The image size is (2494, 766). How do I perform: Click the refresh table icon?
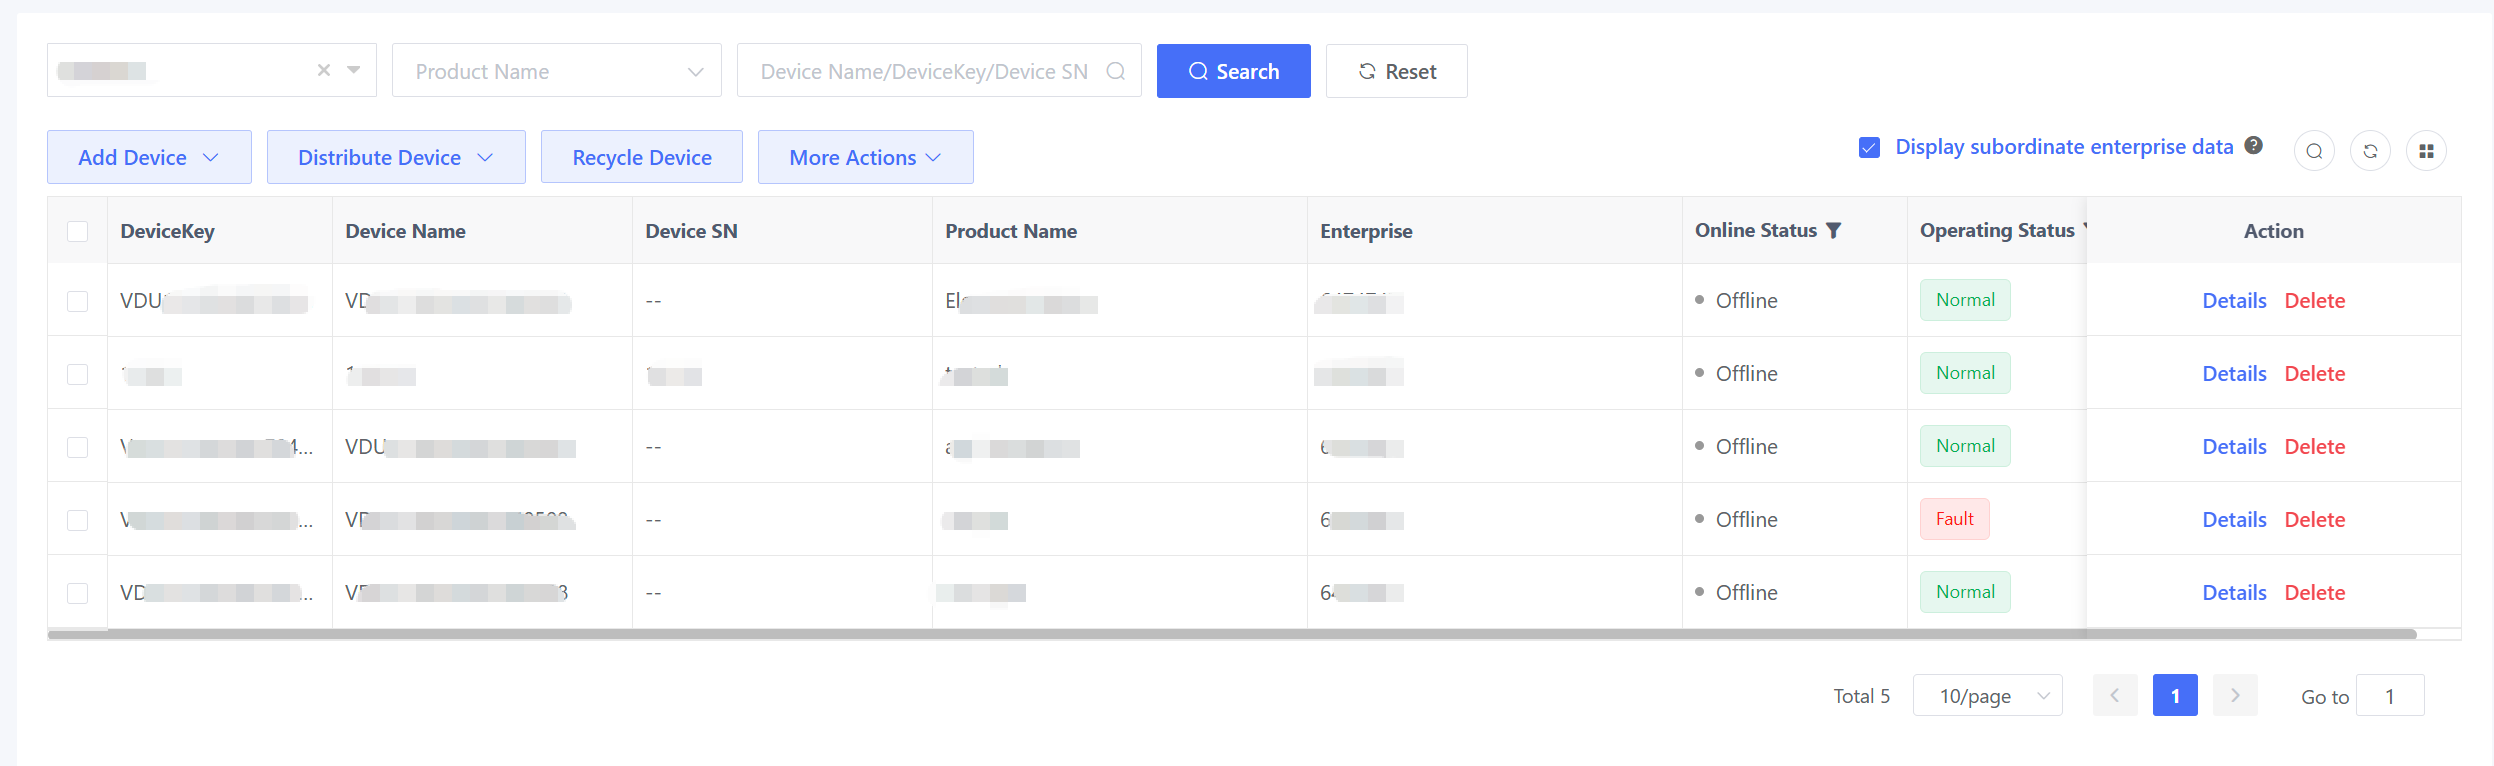(2370, 151)
